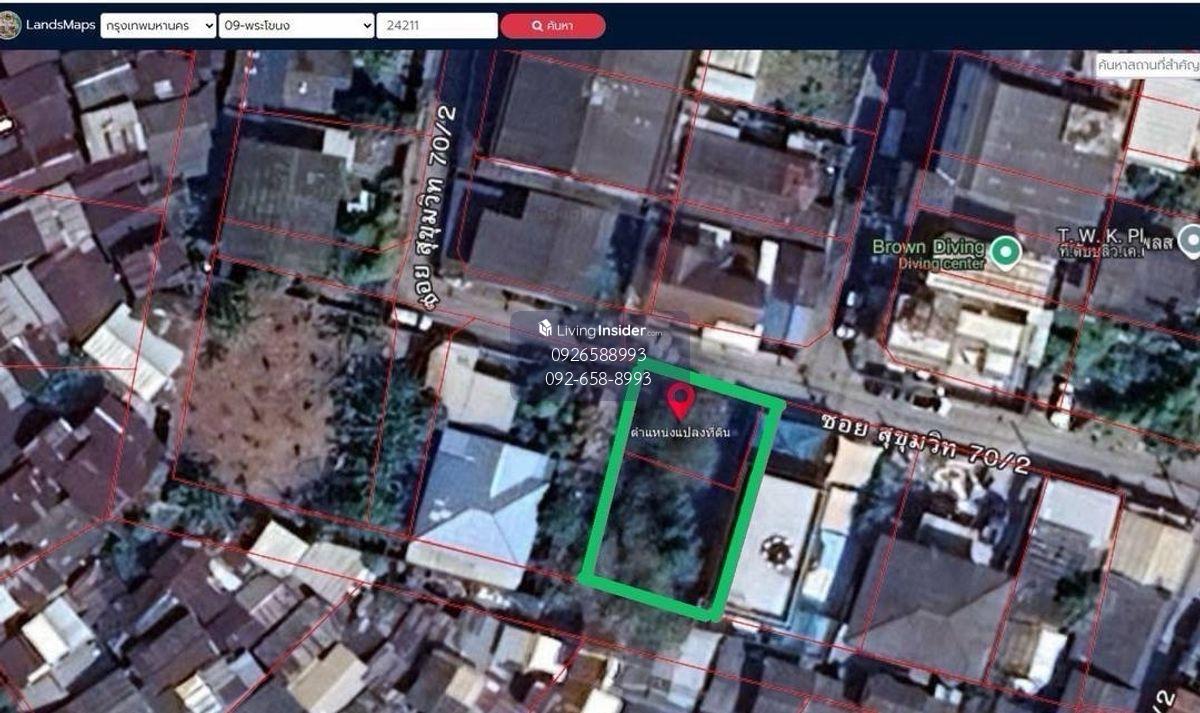Click the gray T.W.K. place marker

click(x=1190, y=241)
